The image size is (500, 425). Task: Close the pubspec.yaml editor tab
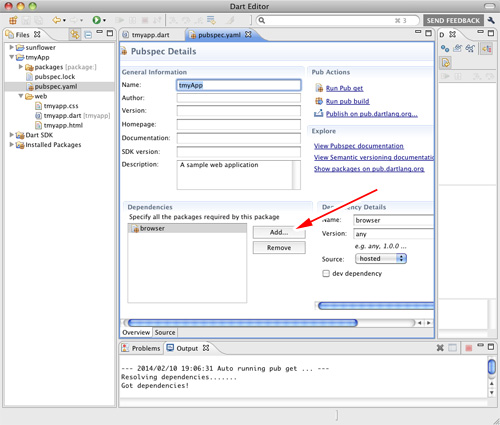pyautogui.click(x=248, y=34)
